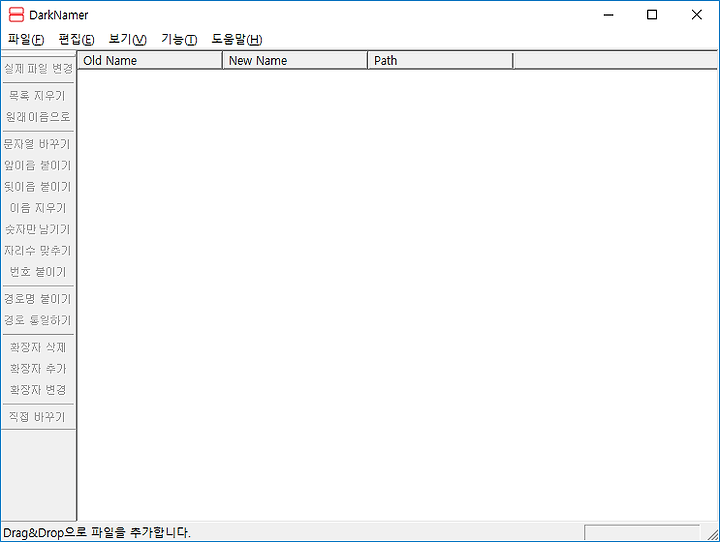This screenshot has width=720, height=542.
Task: Click the 확장자 추가 button
Action: 38,368
